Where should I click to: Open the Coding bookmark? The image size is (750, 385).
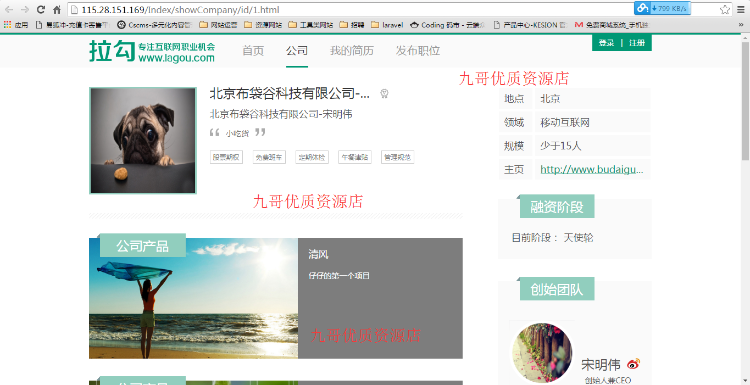447,25
